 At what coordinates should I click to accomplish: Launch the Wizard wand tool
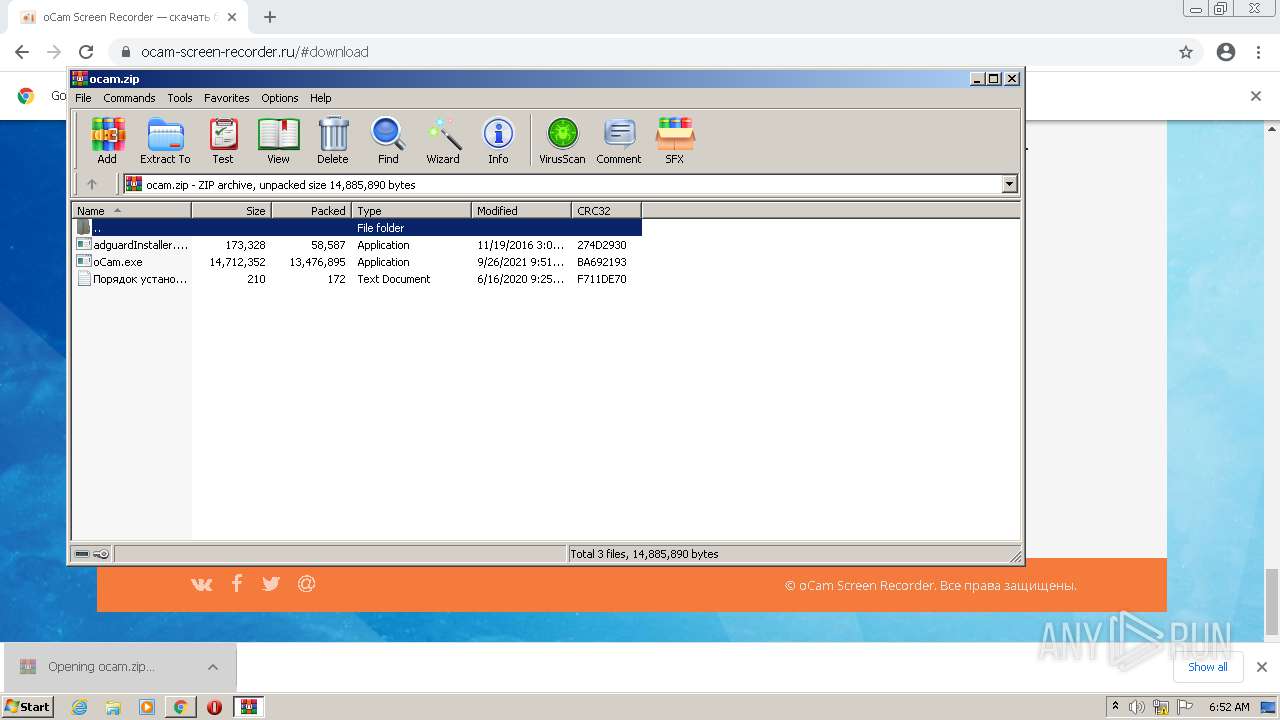tap(443, 141)
